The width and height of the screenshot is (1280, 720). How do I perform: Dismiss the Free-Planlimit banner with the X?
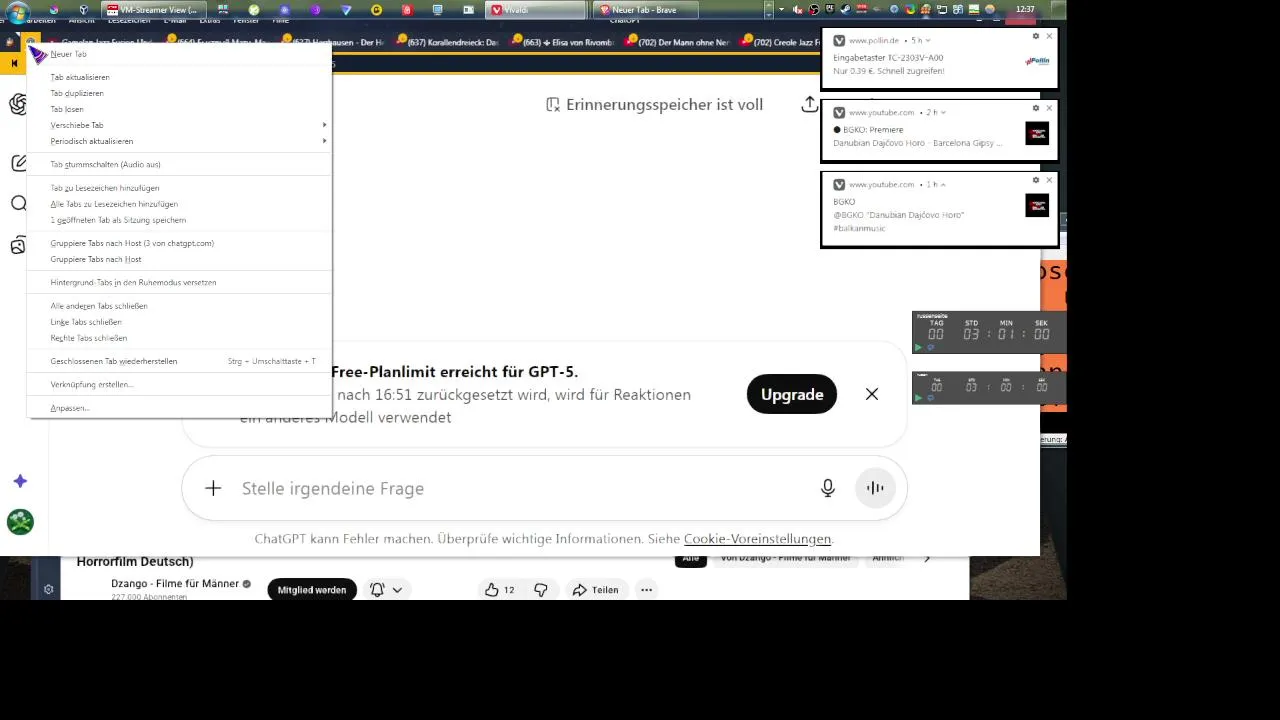872,394
